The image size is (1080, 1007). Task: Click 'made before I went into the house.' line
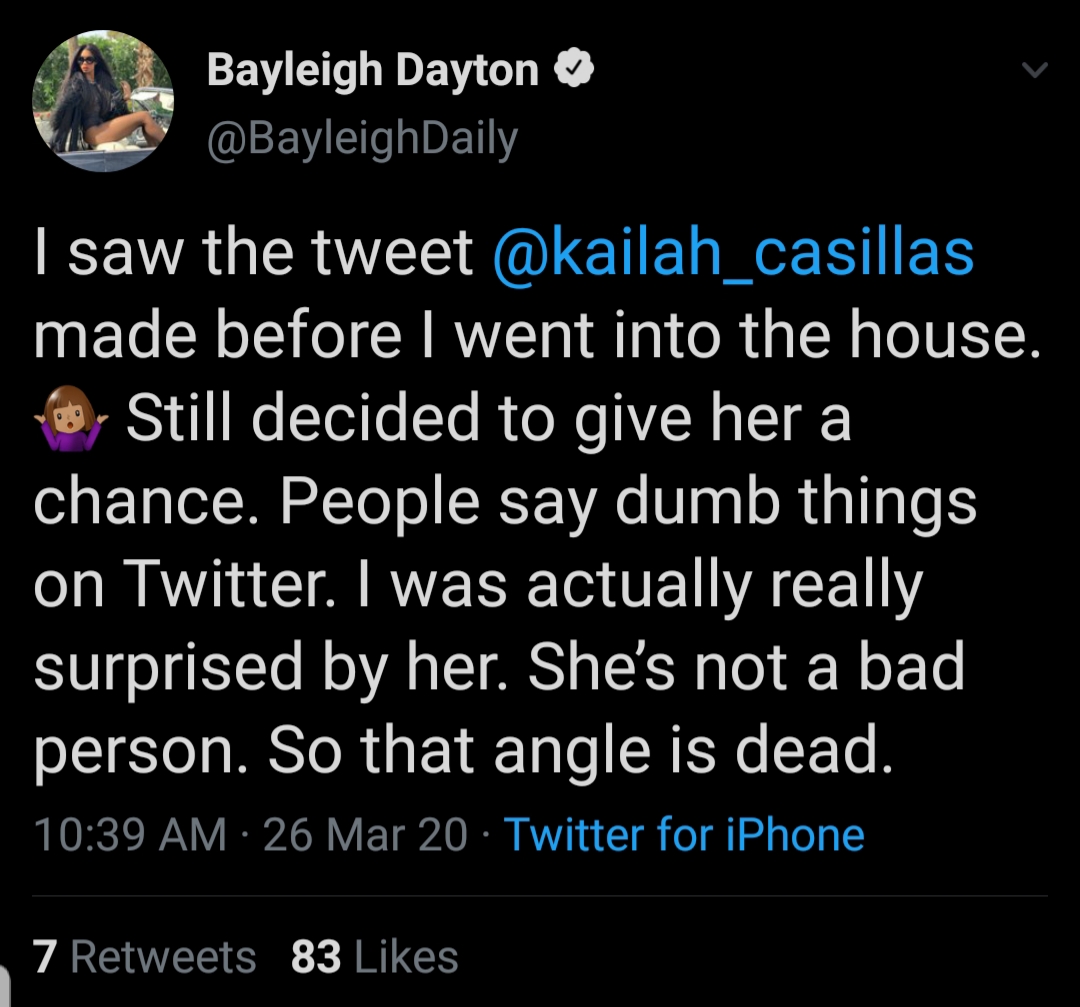[537, 335]
